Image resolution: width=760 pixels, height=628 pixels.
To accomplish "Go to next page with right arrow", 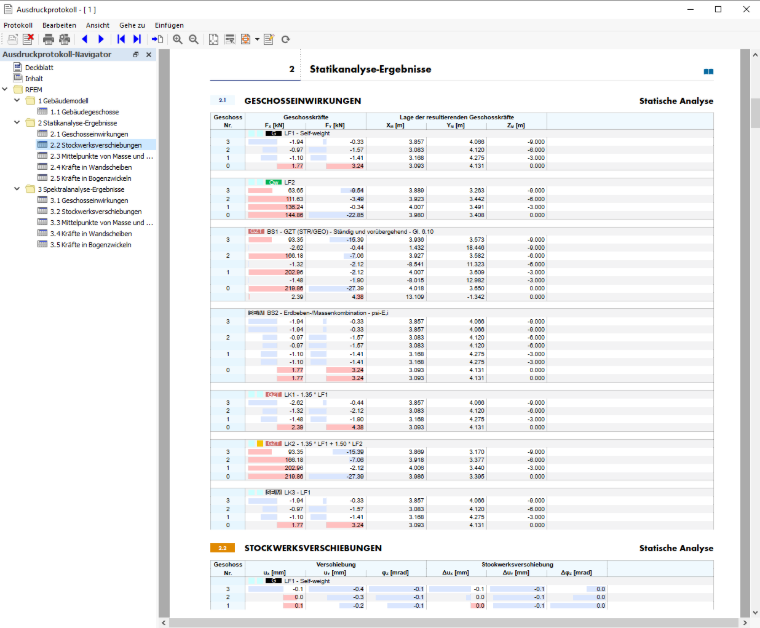I will point(101,39).
